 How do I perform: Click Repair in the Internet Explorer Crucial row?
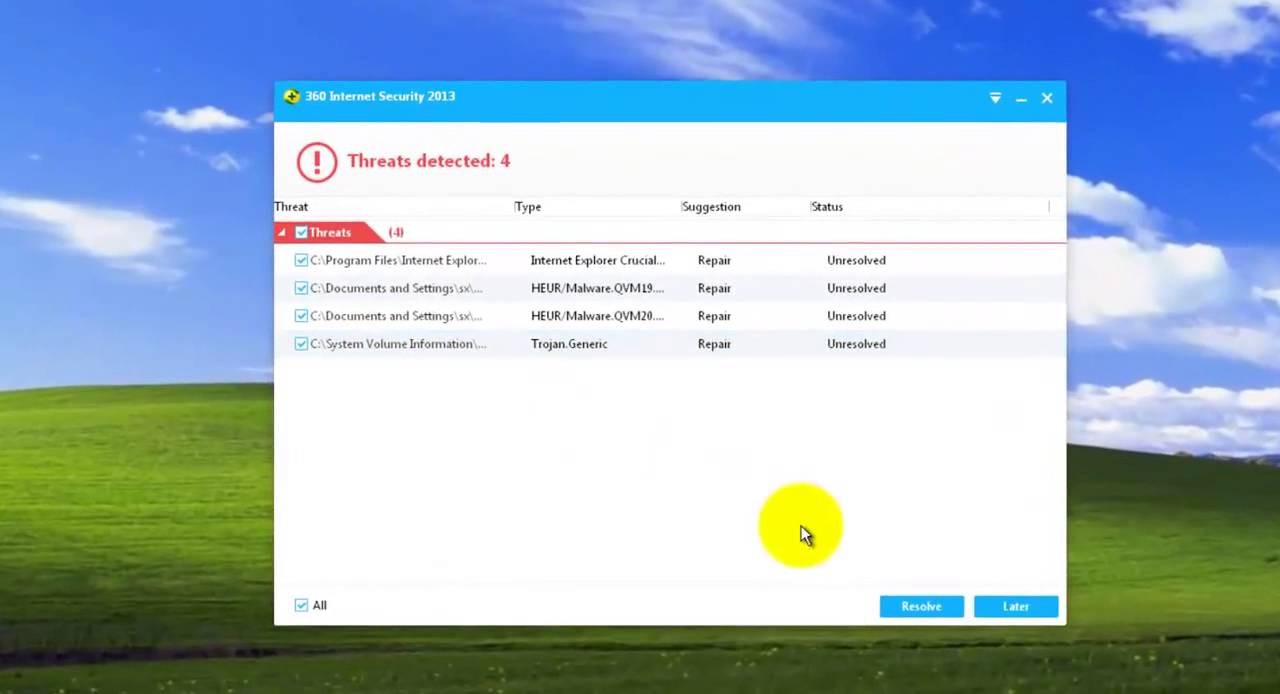714,260
